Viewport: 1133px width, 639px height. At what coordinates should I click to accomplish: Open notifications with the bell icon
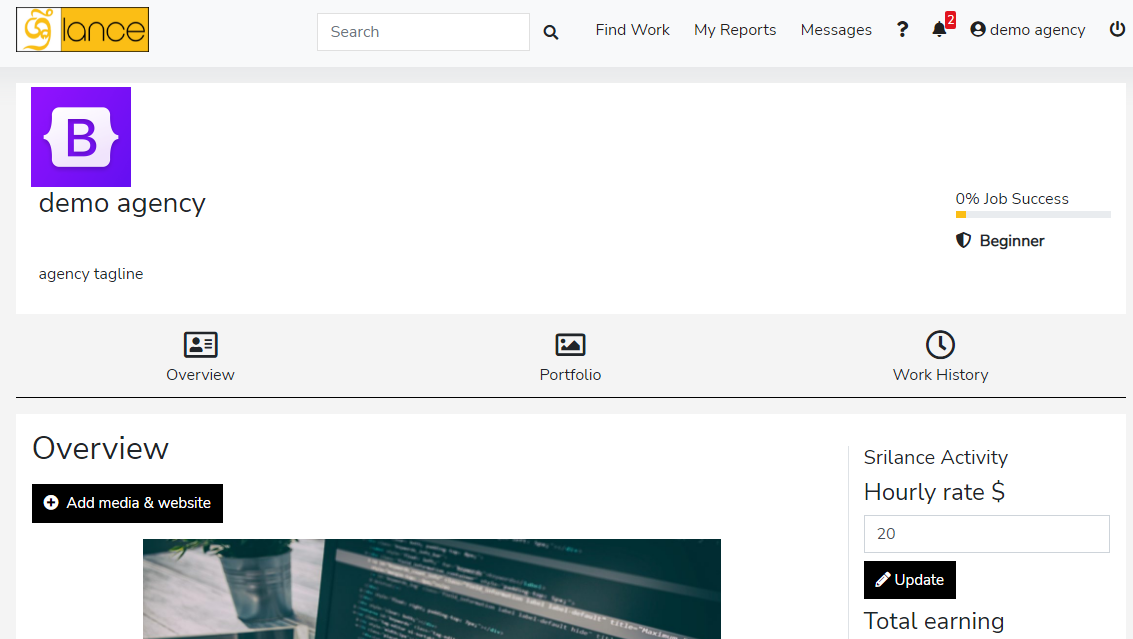tap(939, 30)
